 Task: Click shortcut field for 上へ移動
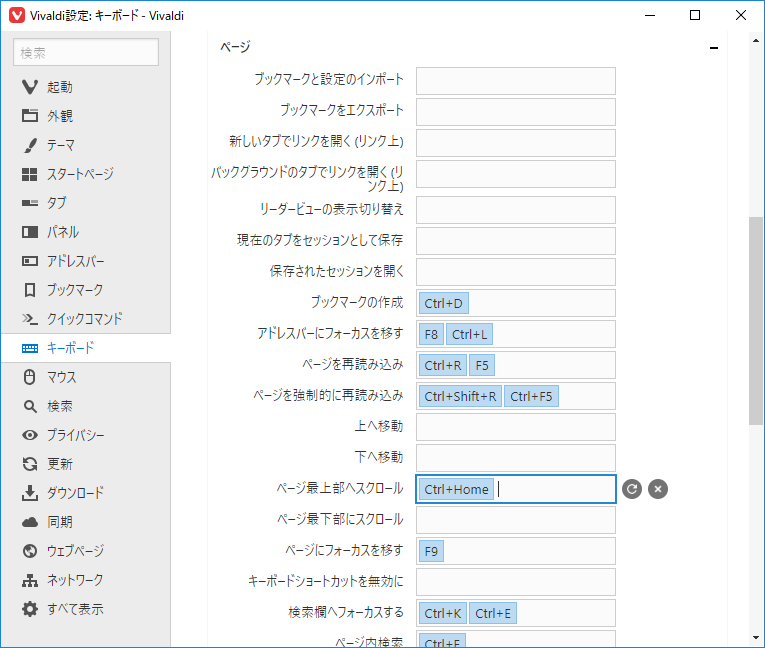(x=516, y=427)
